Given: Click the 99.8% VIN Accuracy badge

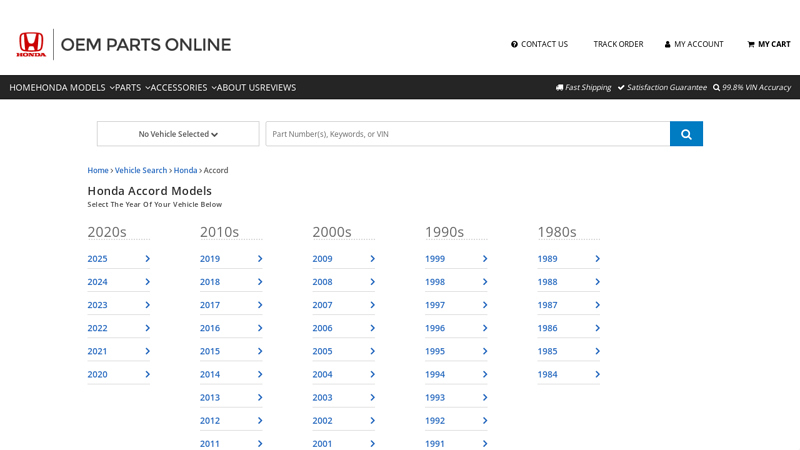Looking at the screenshot, I should coord(751,87).
